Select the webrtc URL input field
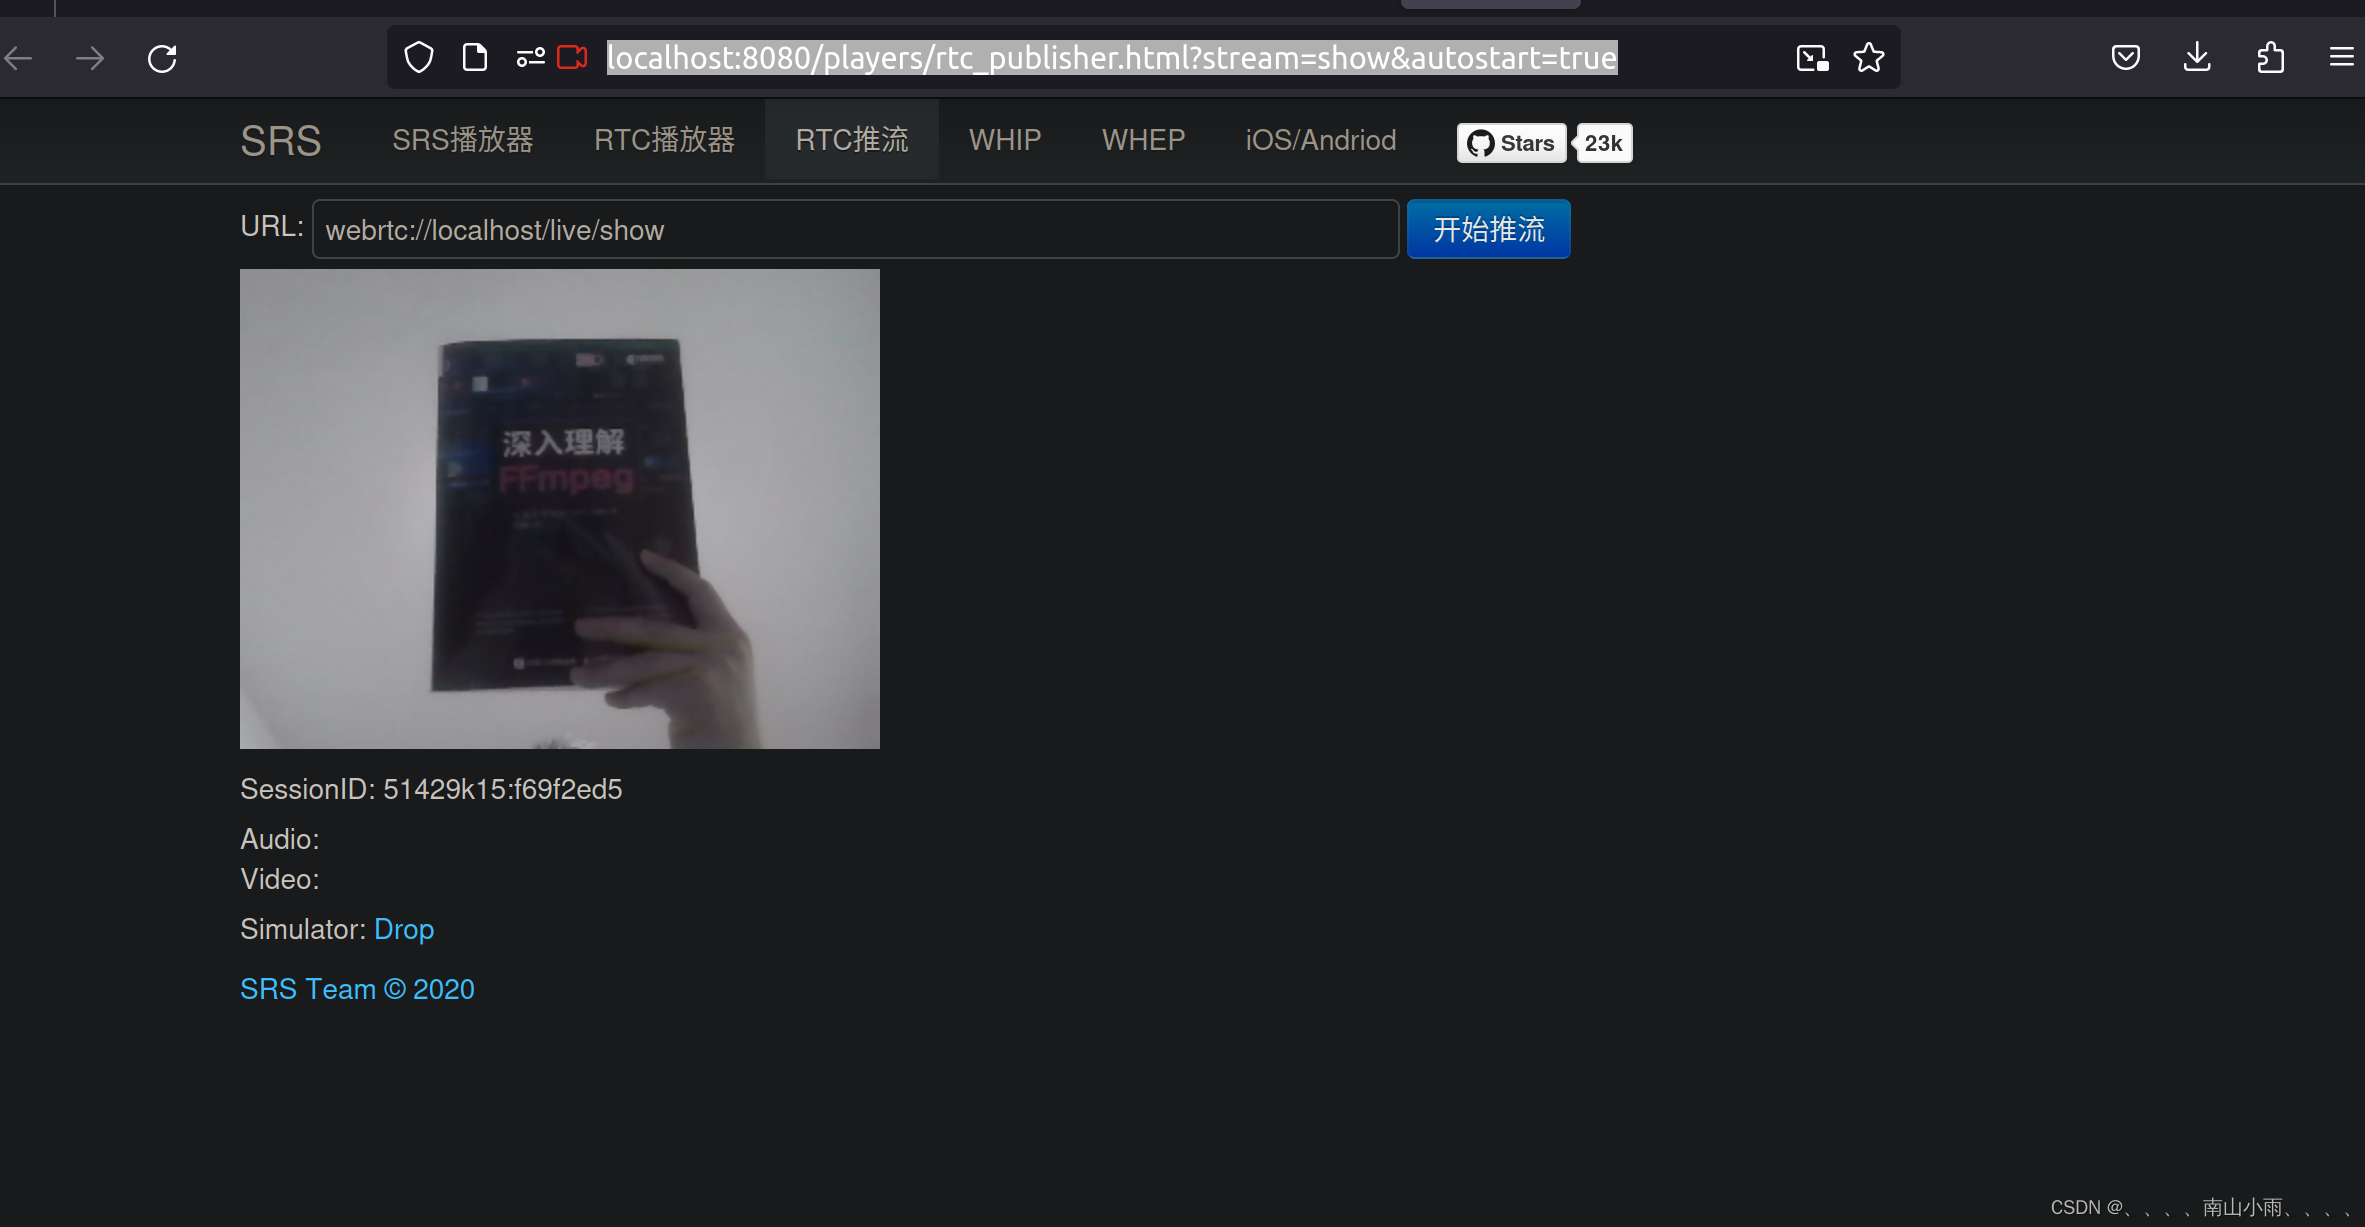The width and height of the screenshot is (2365, 1227). (x=855, y=229)
